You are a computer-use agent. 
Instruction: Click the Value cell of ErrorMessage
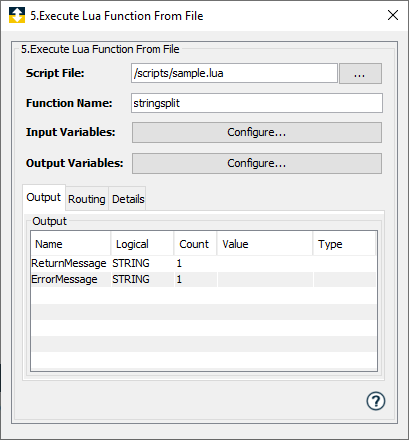[x=265, y=279]
